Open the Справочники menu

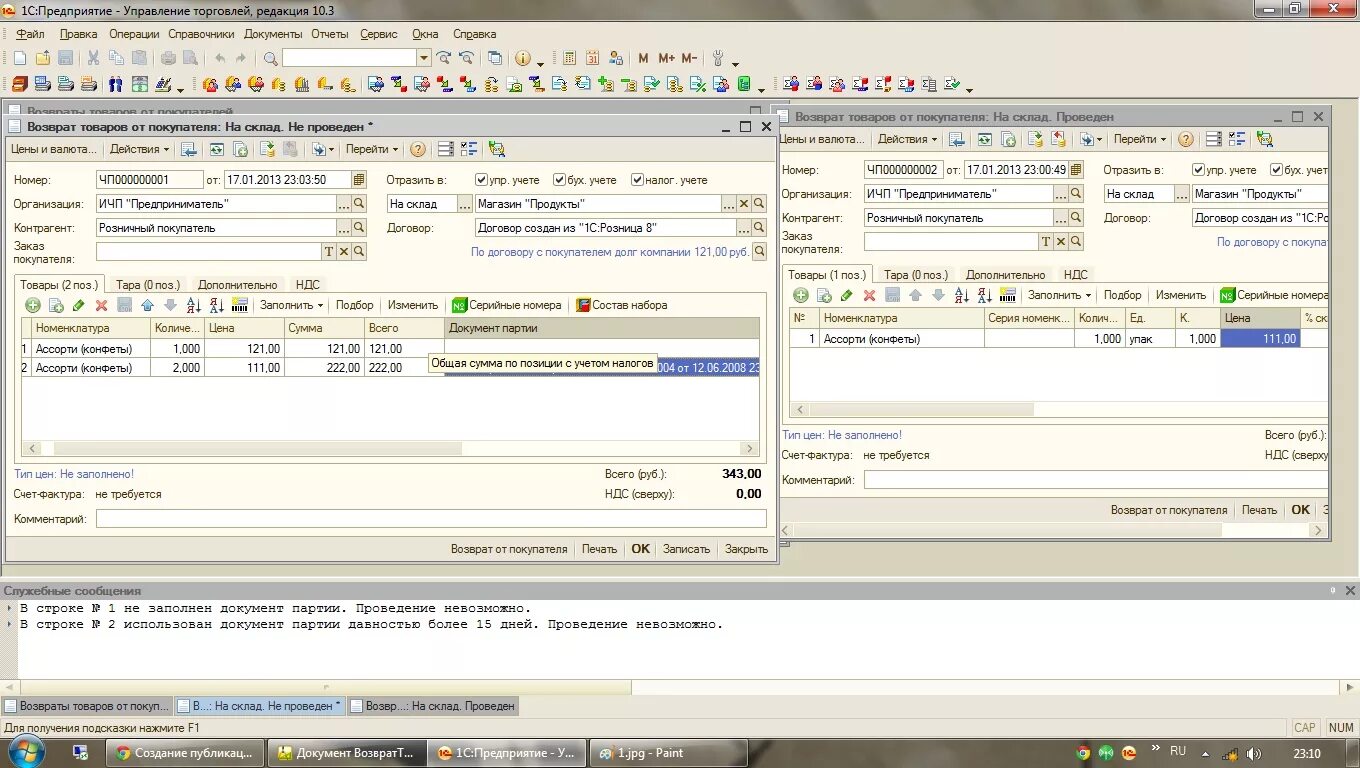point(201,34)
